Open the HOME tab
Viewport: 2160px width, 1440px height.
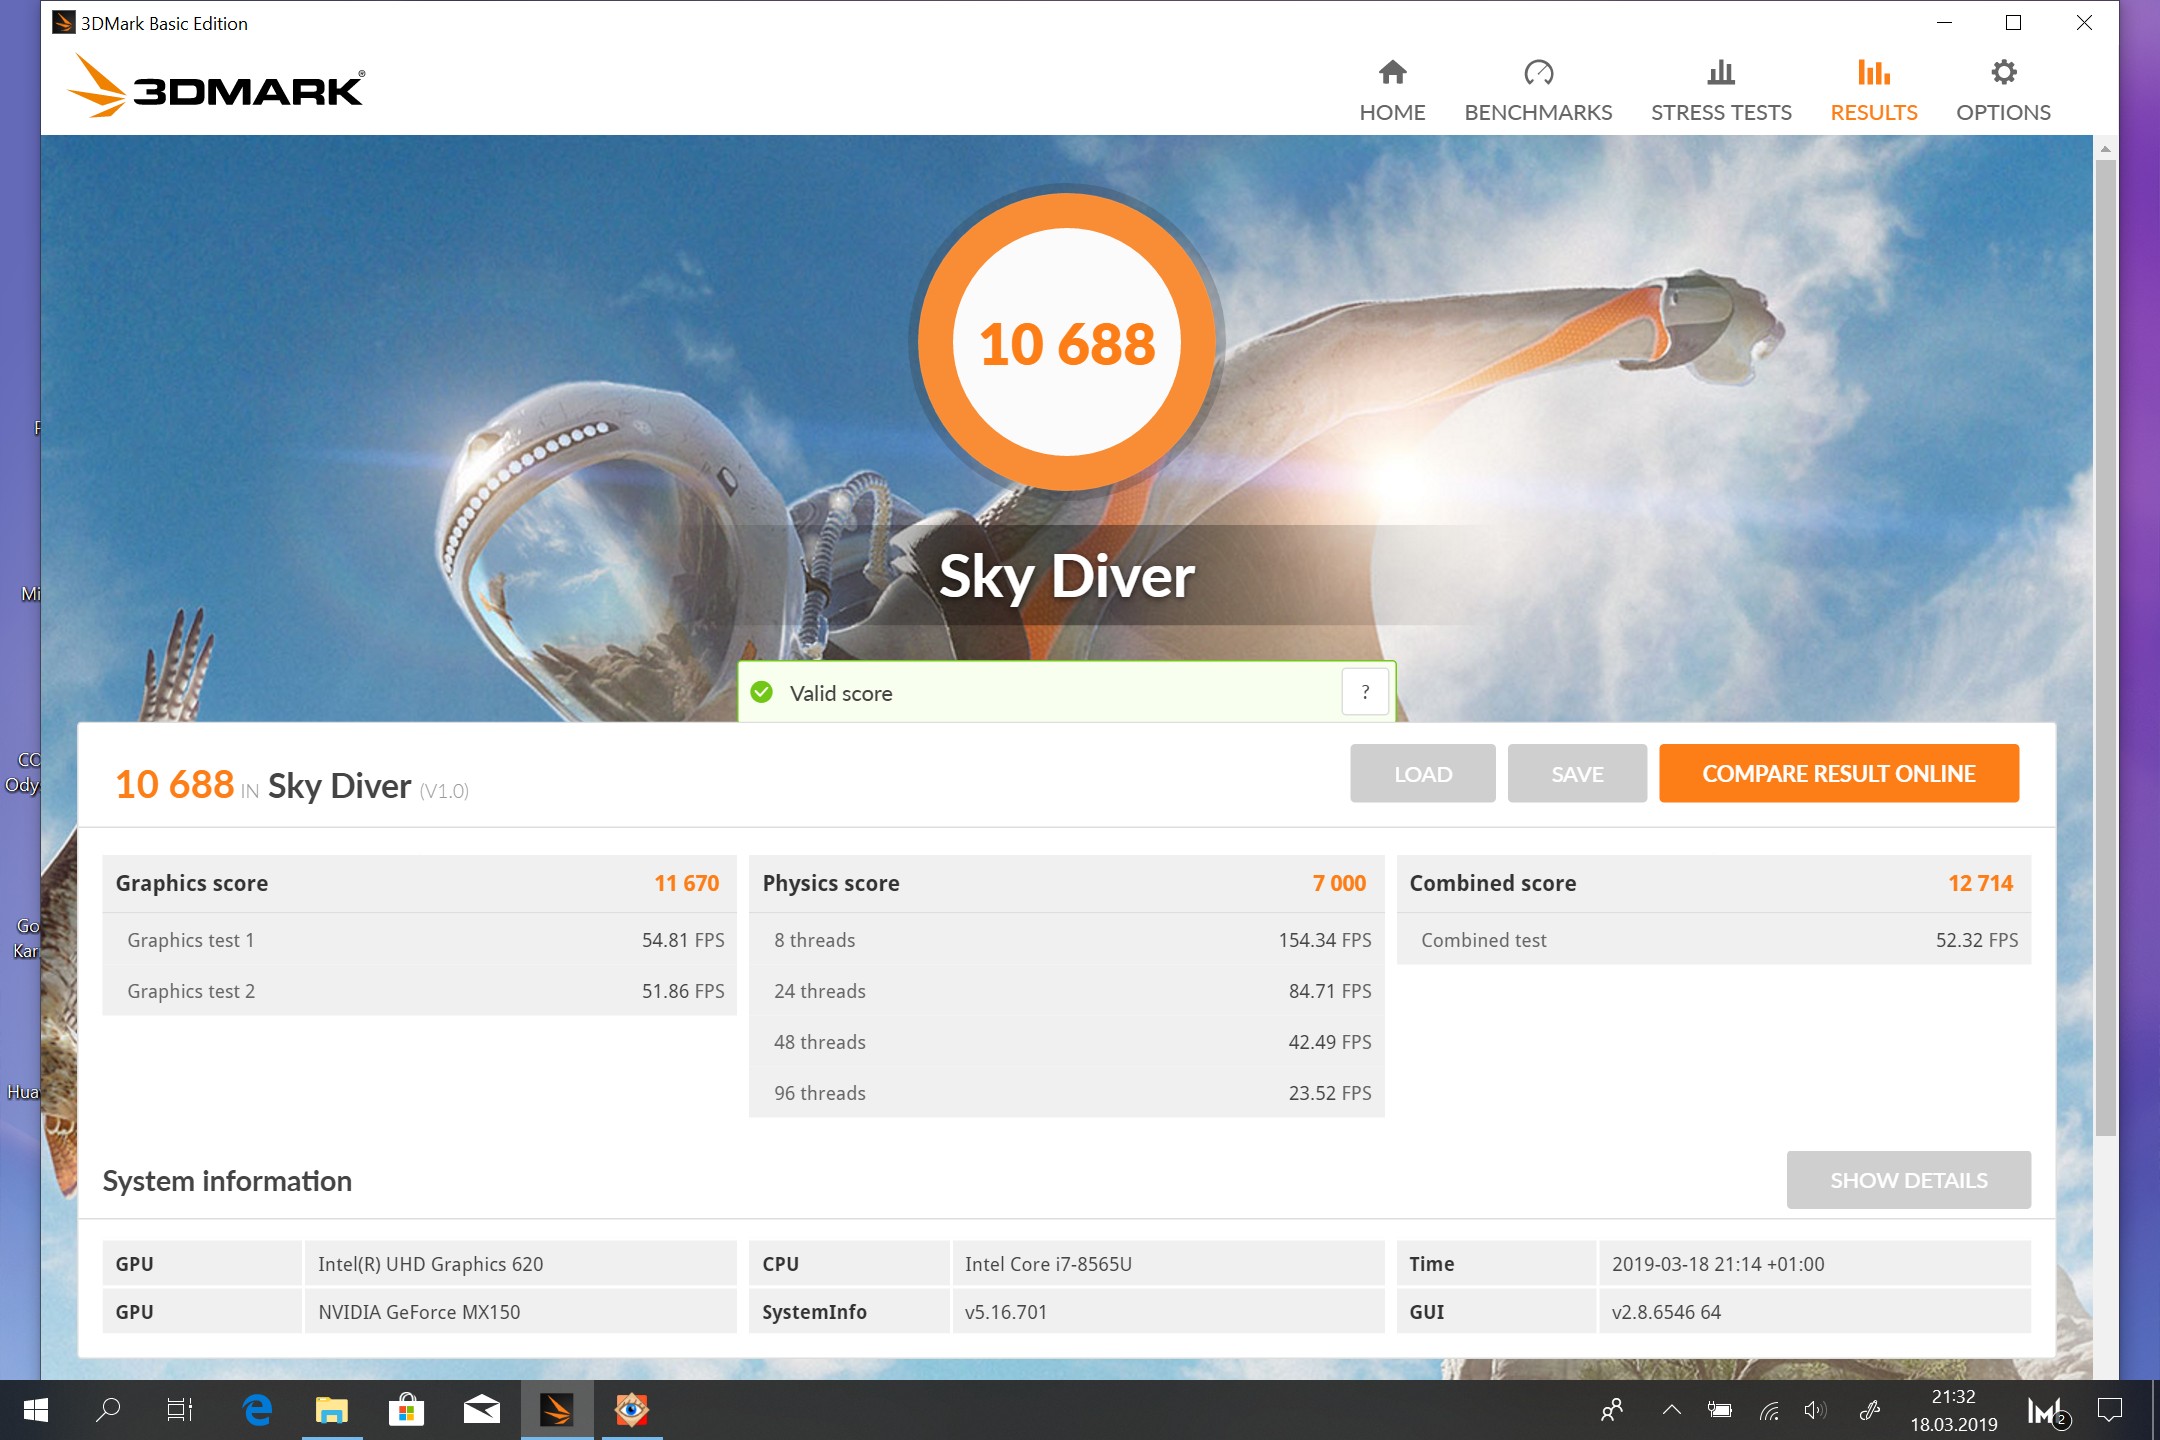tap(1392, 90)
